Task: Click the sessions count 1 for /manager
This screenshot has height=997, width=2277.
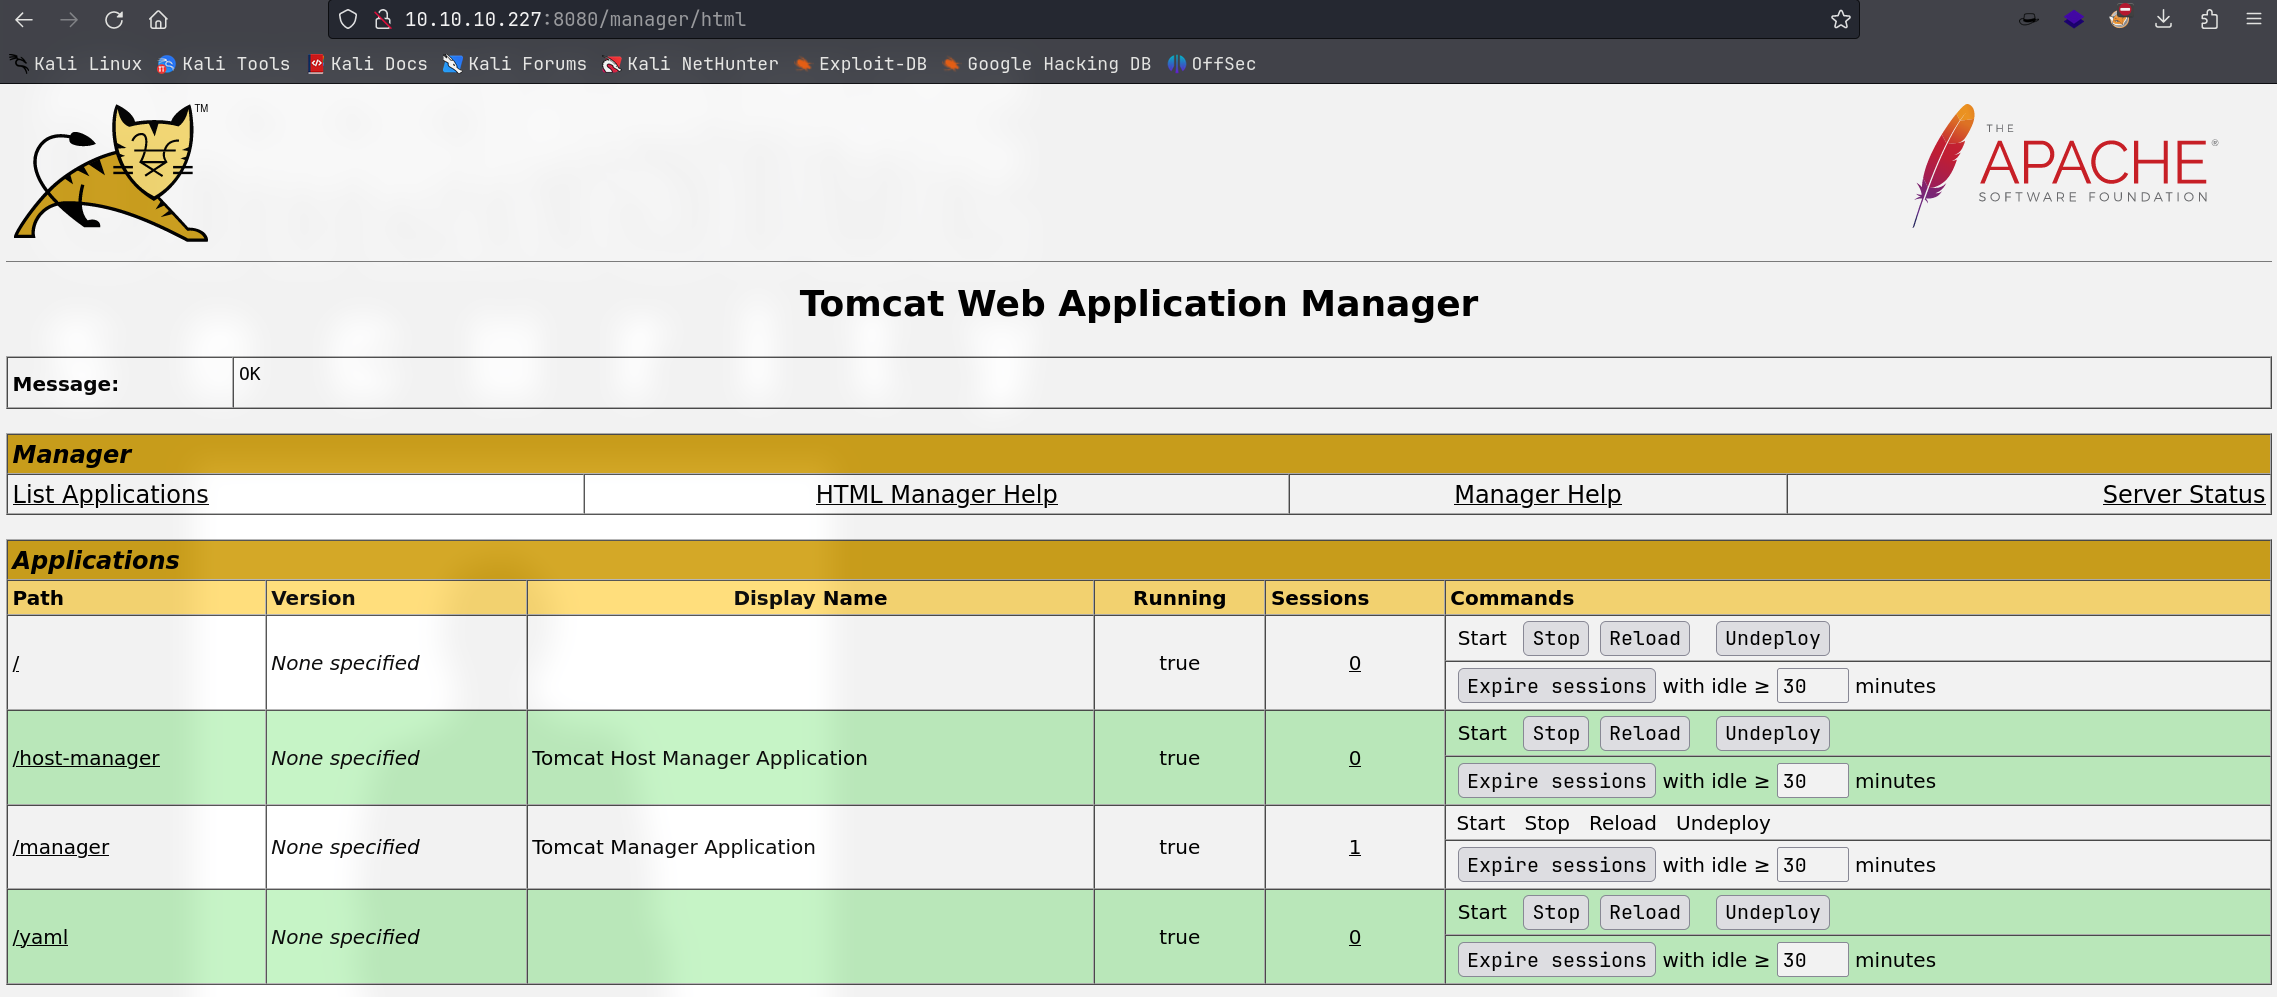Action: (x=1355, y=847)
